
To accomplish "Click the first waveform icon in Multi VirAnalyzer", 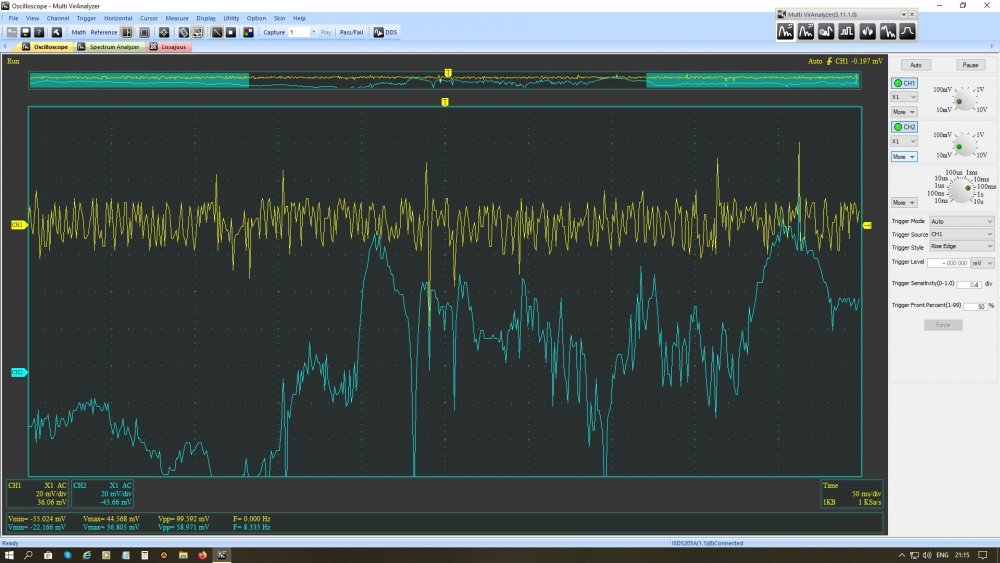I will [x=786, y=31].
